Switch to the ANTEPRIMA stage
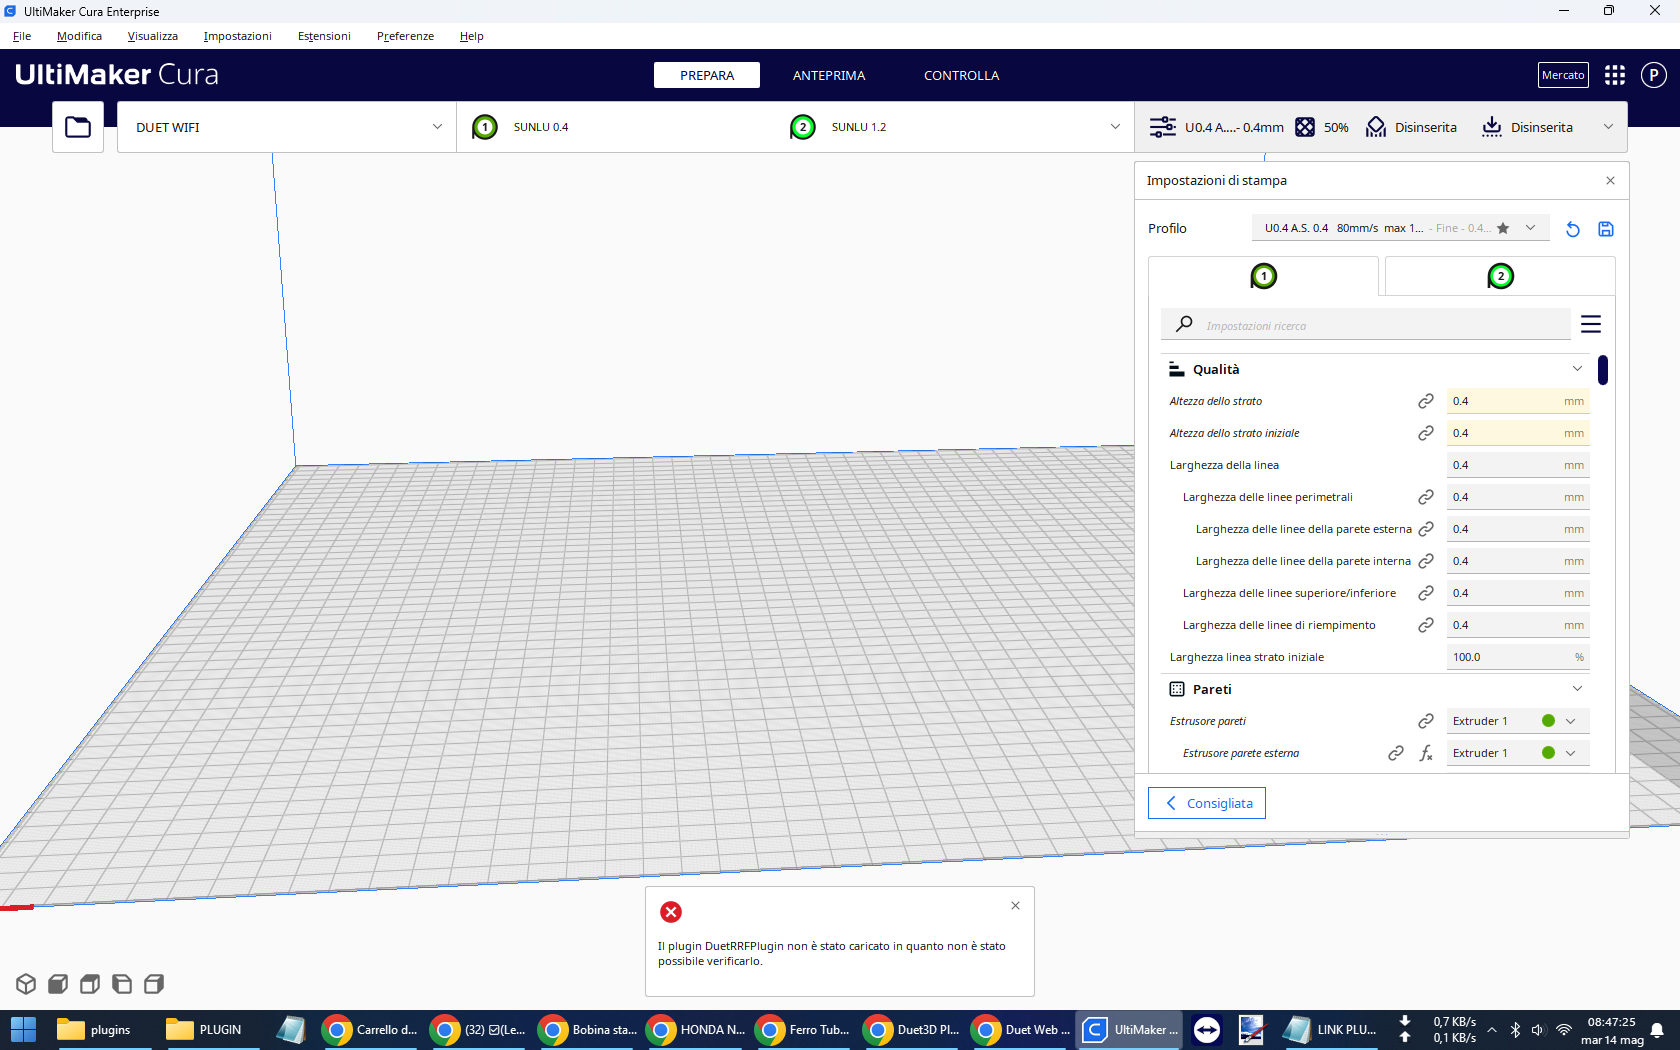The width and height of the screenshot is (1680, 1050). [x=829, y=75]
